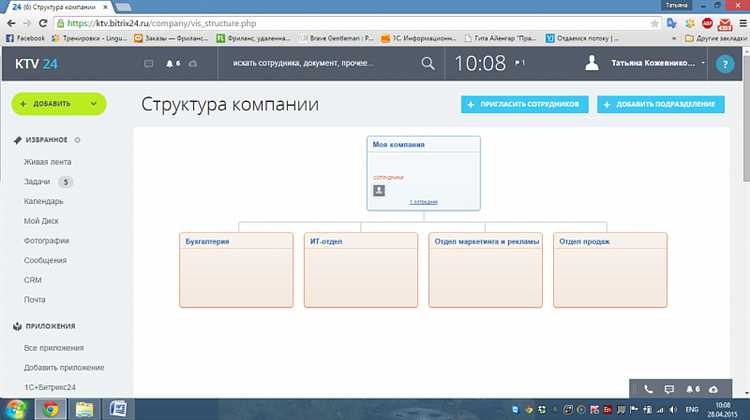Image resolution: width=750 pixels, height=420 pixels.
Task: Click the employee avatar in Моя компания
Action: coord(379,190)
